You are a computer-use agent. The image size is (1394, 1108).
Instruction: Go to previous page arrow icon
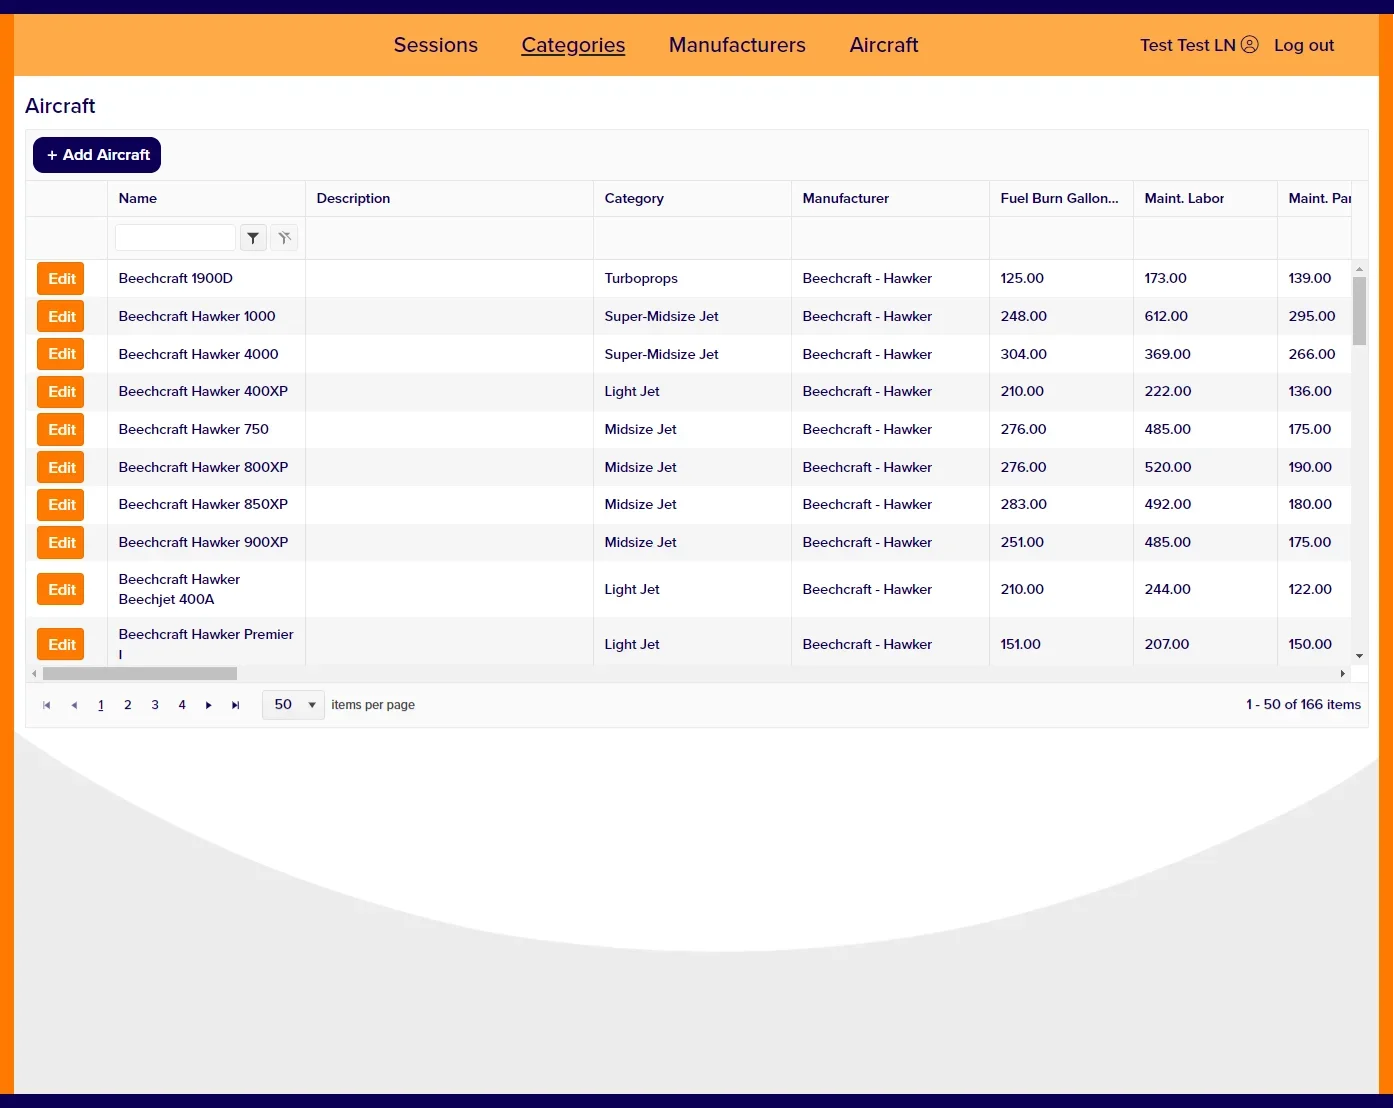74,705
